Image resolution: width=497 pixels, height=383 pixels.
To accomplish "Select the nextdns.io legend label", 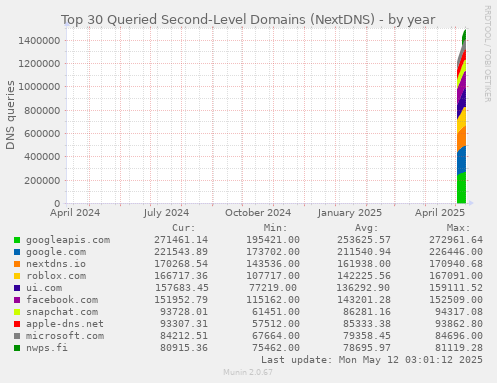I will 56,264.
